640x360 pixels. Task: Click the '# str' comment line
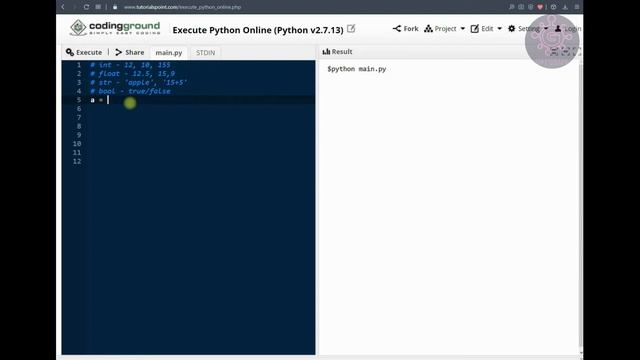point(139,82)
